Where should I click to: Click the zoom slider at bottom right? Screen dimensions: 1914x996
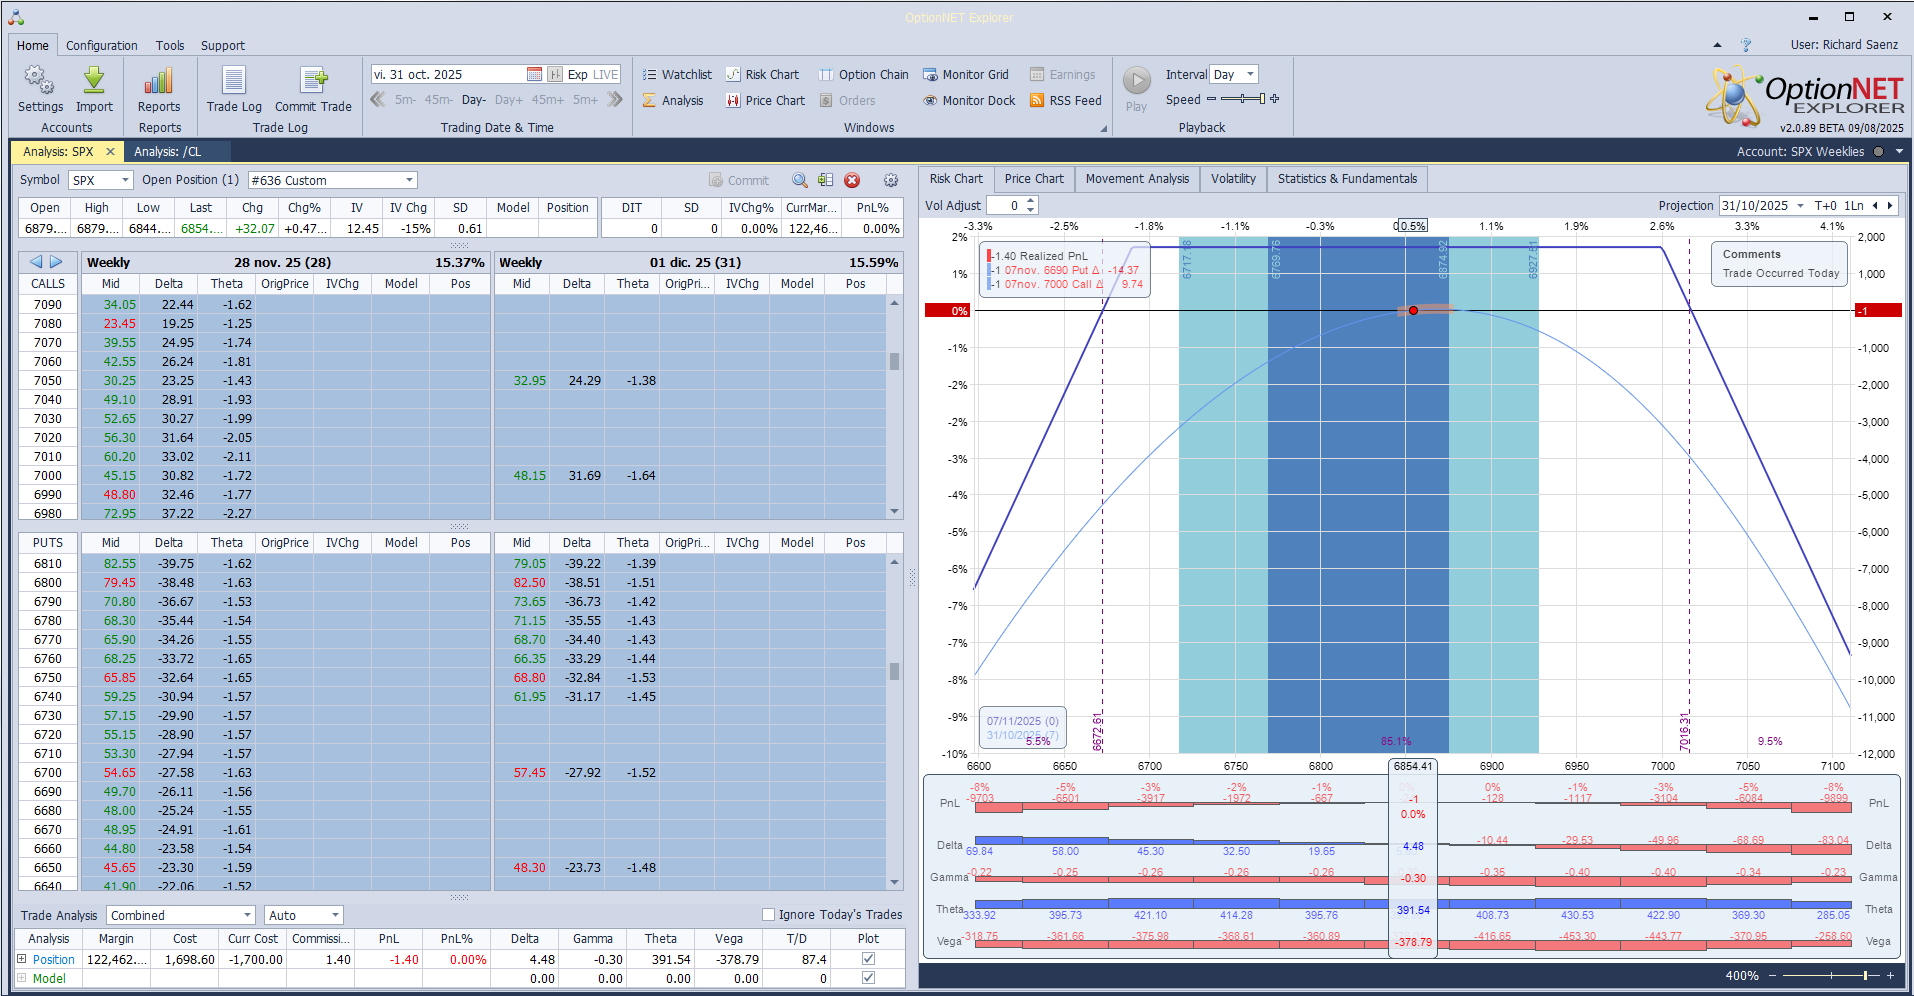[1830, 975]
